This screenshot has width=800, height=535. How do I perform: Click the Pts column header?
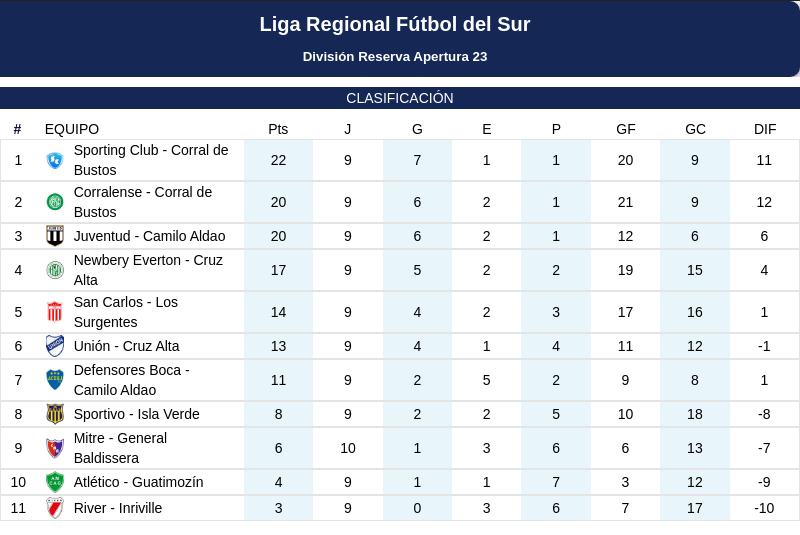(278, 129)
